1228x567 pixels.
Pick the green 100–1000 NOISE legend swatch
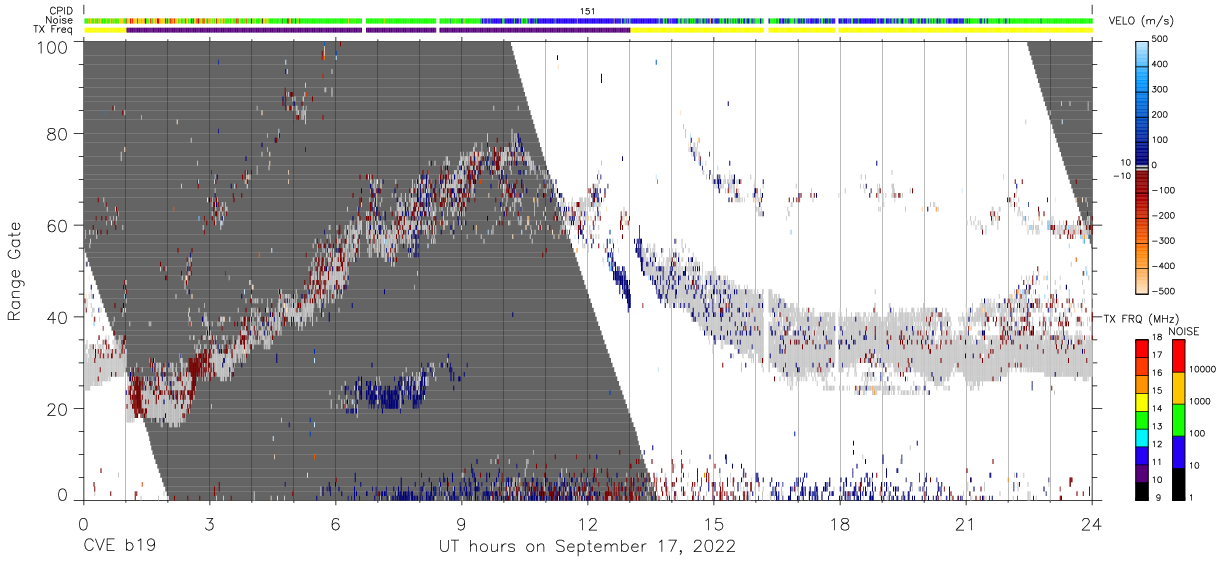1178,419
